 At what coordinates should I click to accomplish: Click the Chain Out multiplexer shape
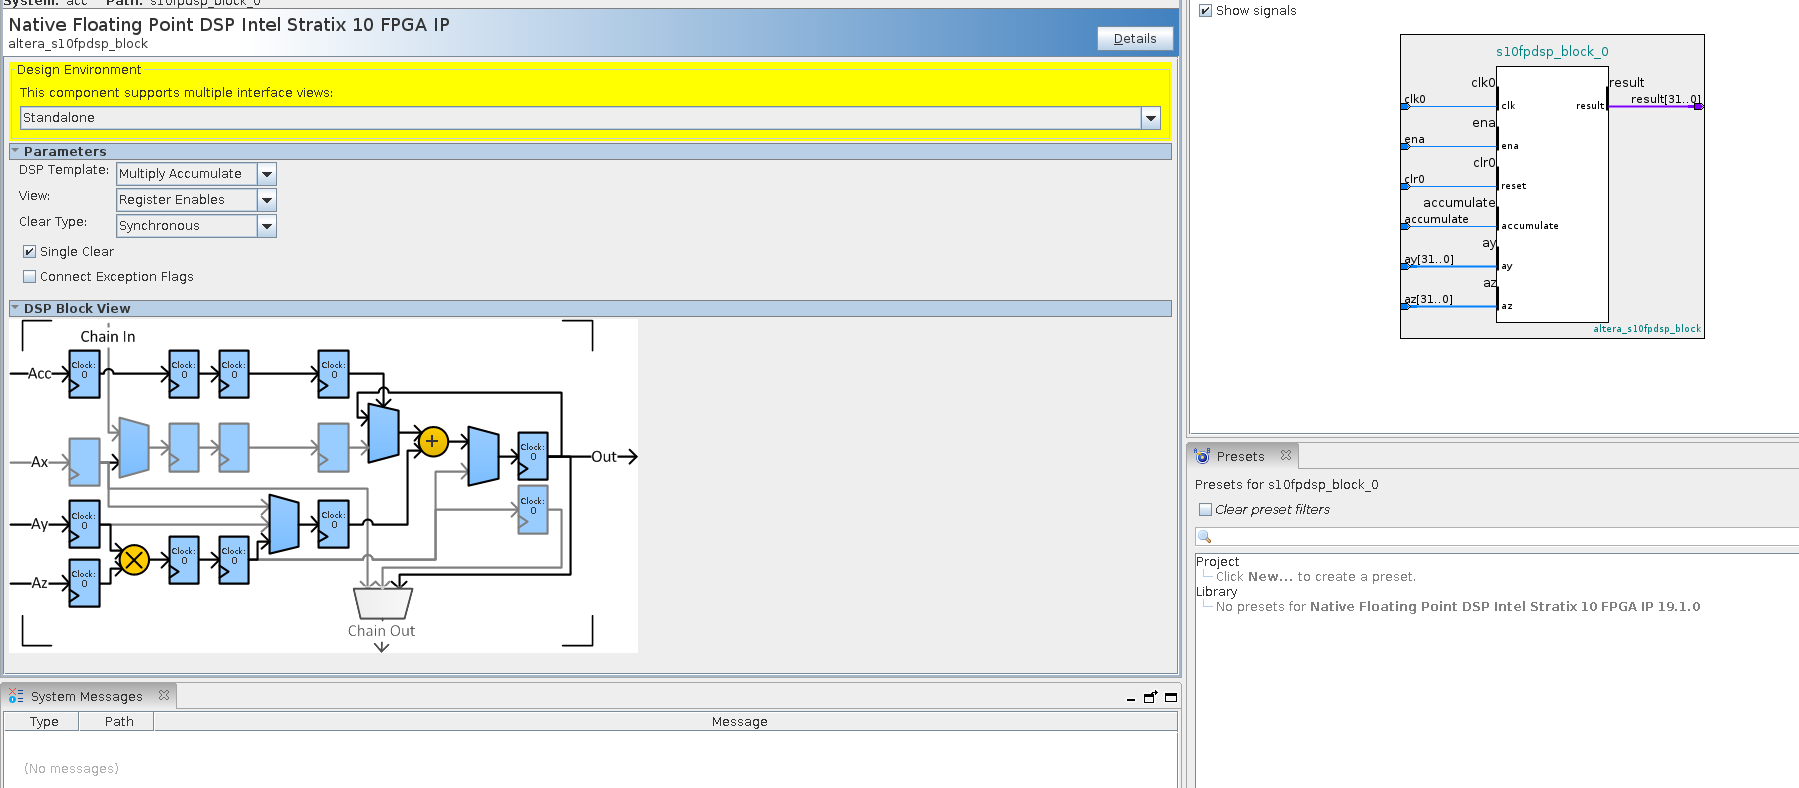[x=383, y=603]
